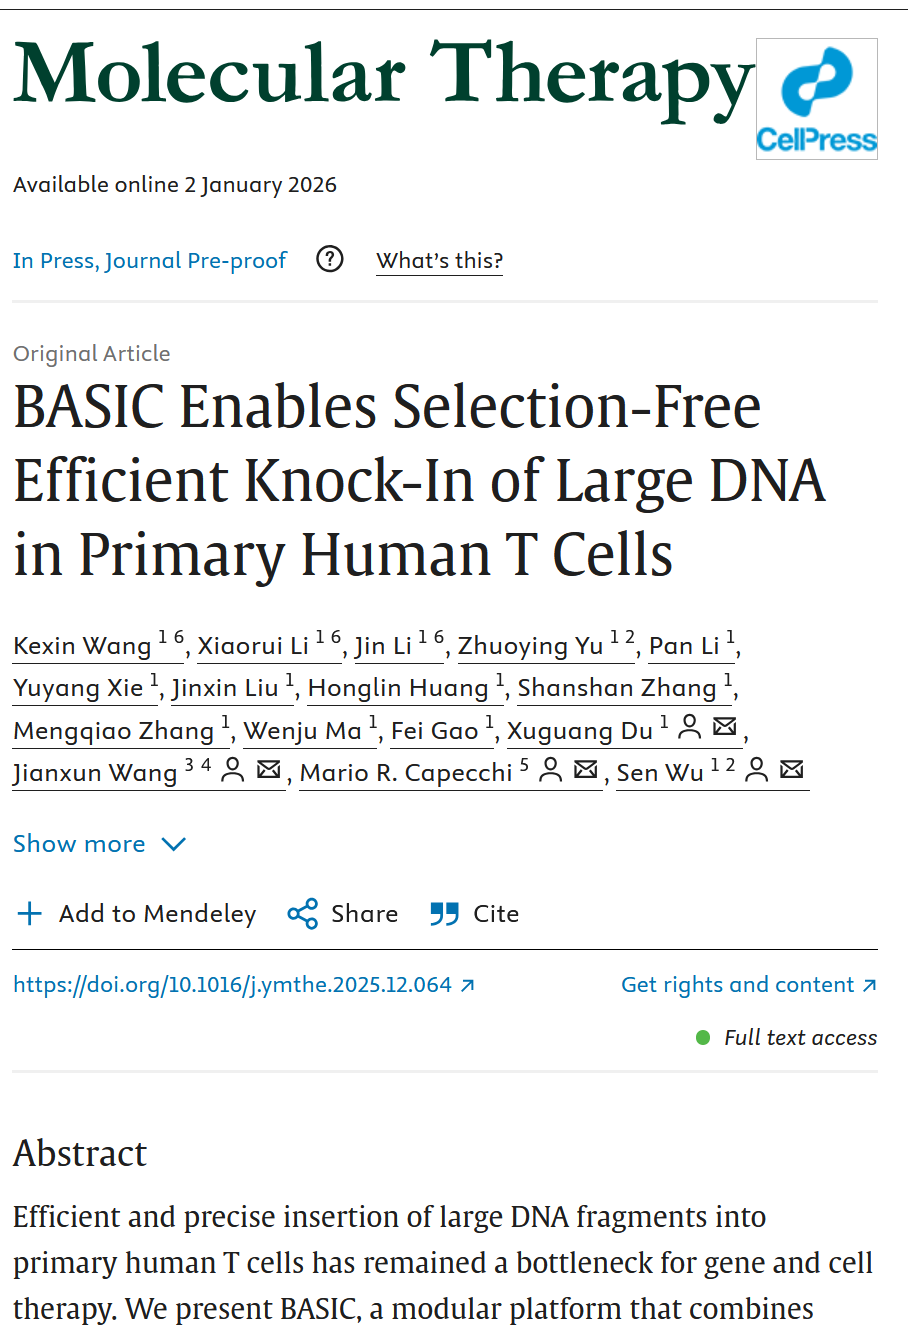Screen dimensions: 908x1333
Task: Click the Share icon
Action: [x=302, y=914]
